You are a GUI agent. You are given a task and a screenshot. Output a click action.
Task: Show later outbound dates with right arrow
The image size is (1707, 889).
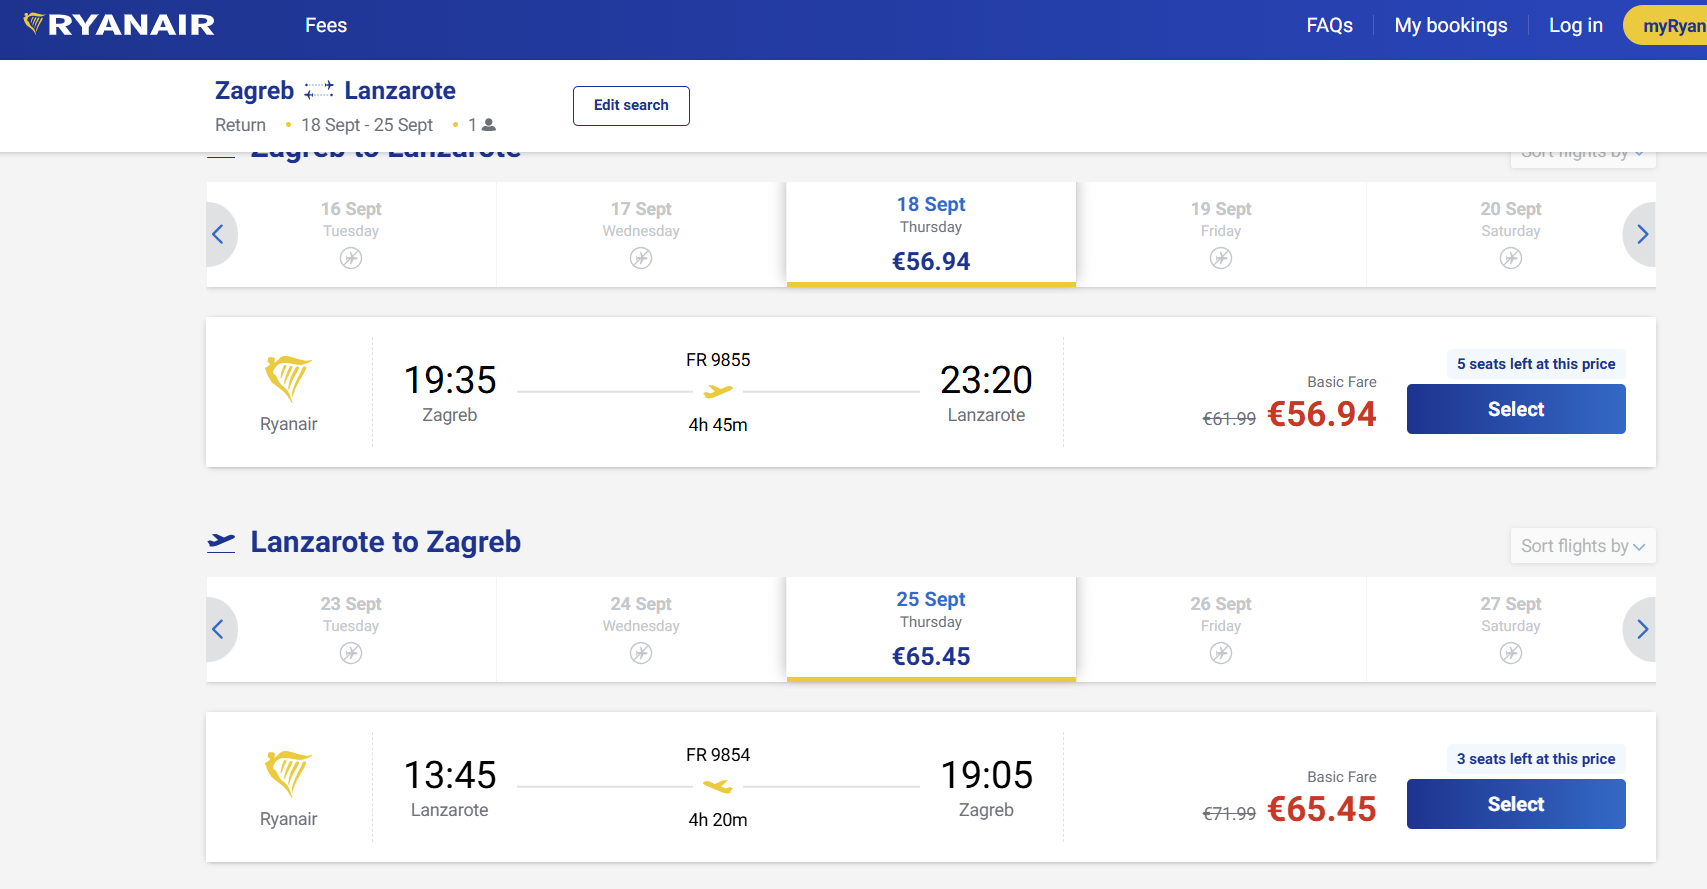[1642, 235]
